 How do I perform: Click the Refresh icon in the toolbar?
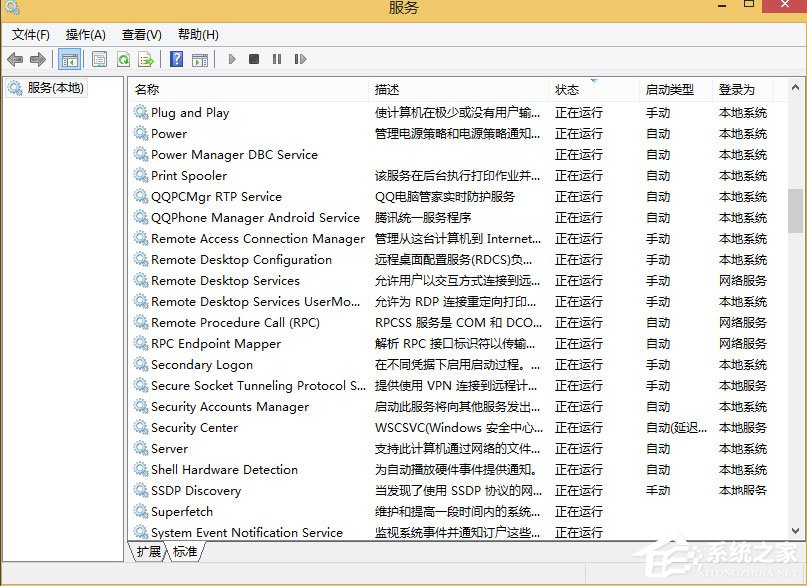(122, 59)
